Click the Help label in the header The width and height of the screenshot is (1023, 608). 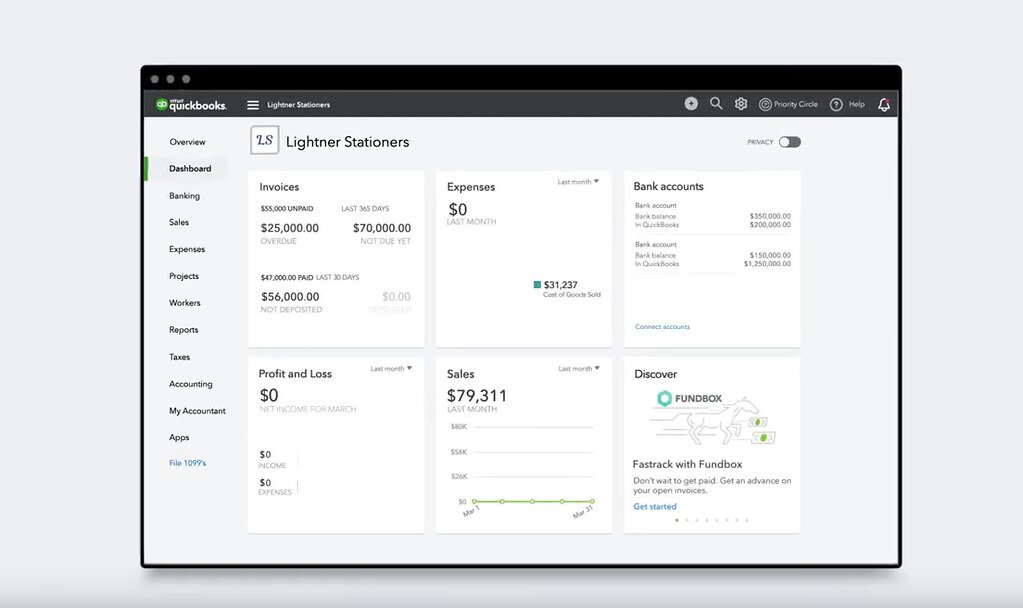coord(857,104)
